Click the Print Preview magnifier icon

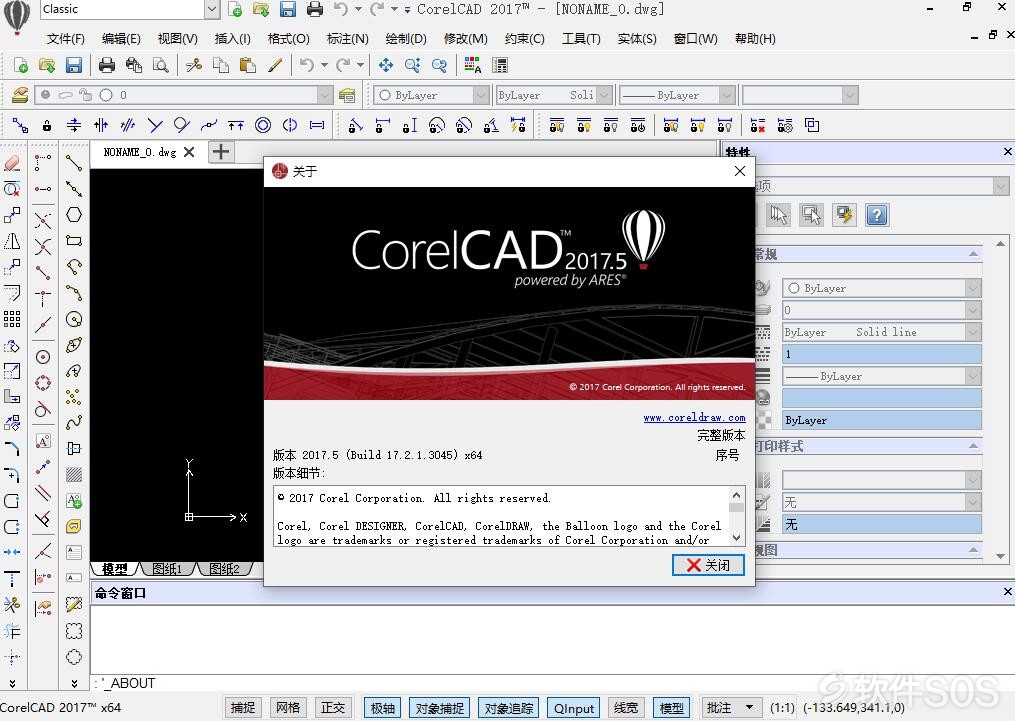pyautogui.click(x=161, y=65)
